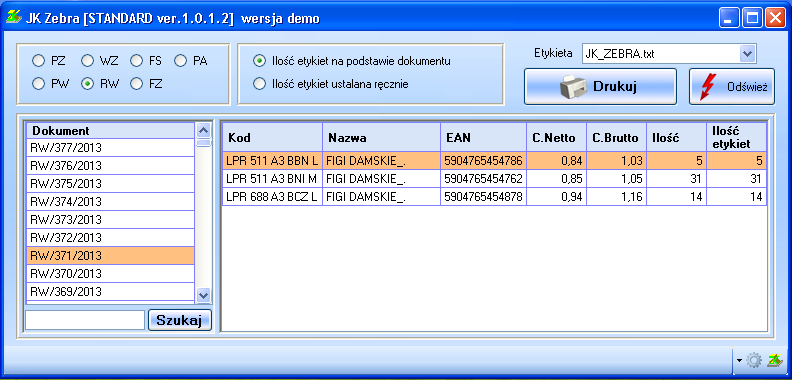792x380 pixels.
Task: Select document RW/370/2013
Action: [110, 274]
